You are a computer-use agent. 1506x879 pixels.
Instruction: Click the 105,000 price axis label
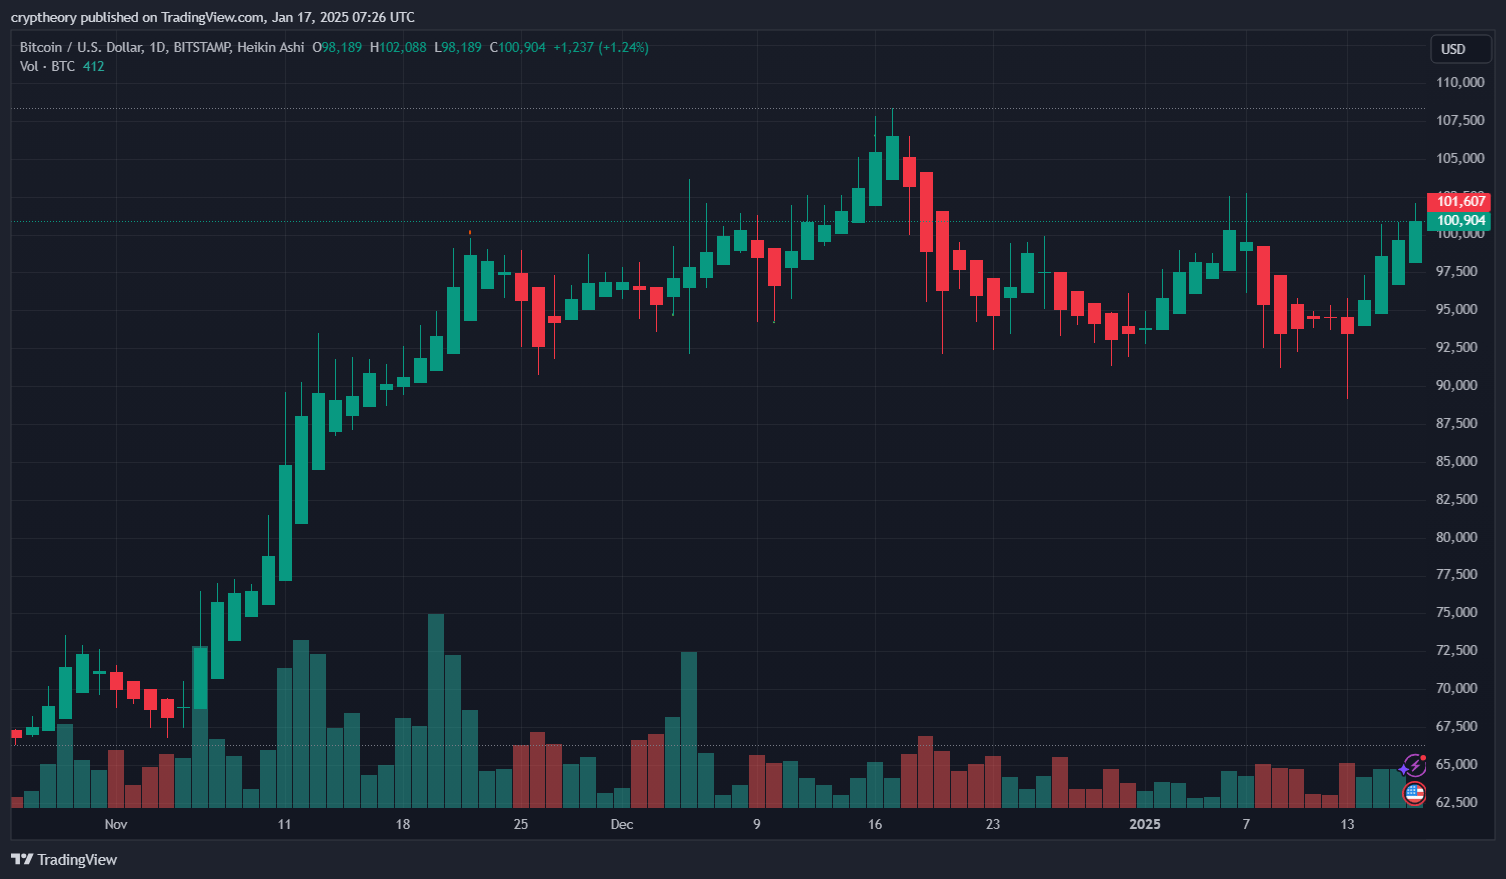coord(1460,158)
